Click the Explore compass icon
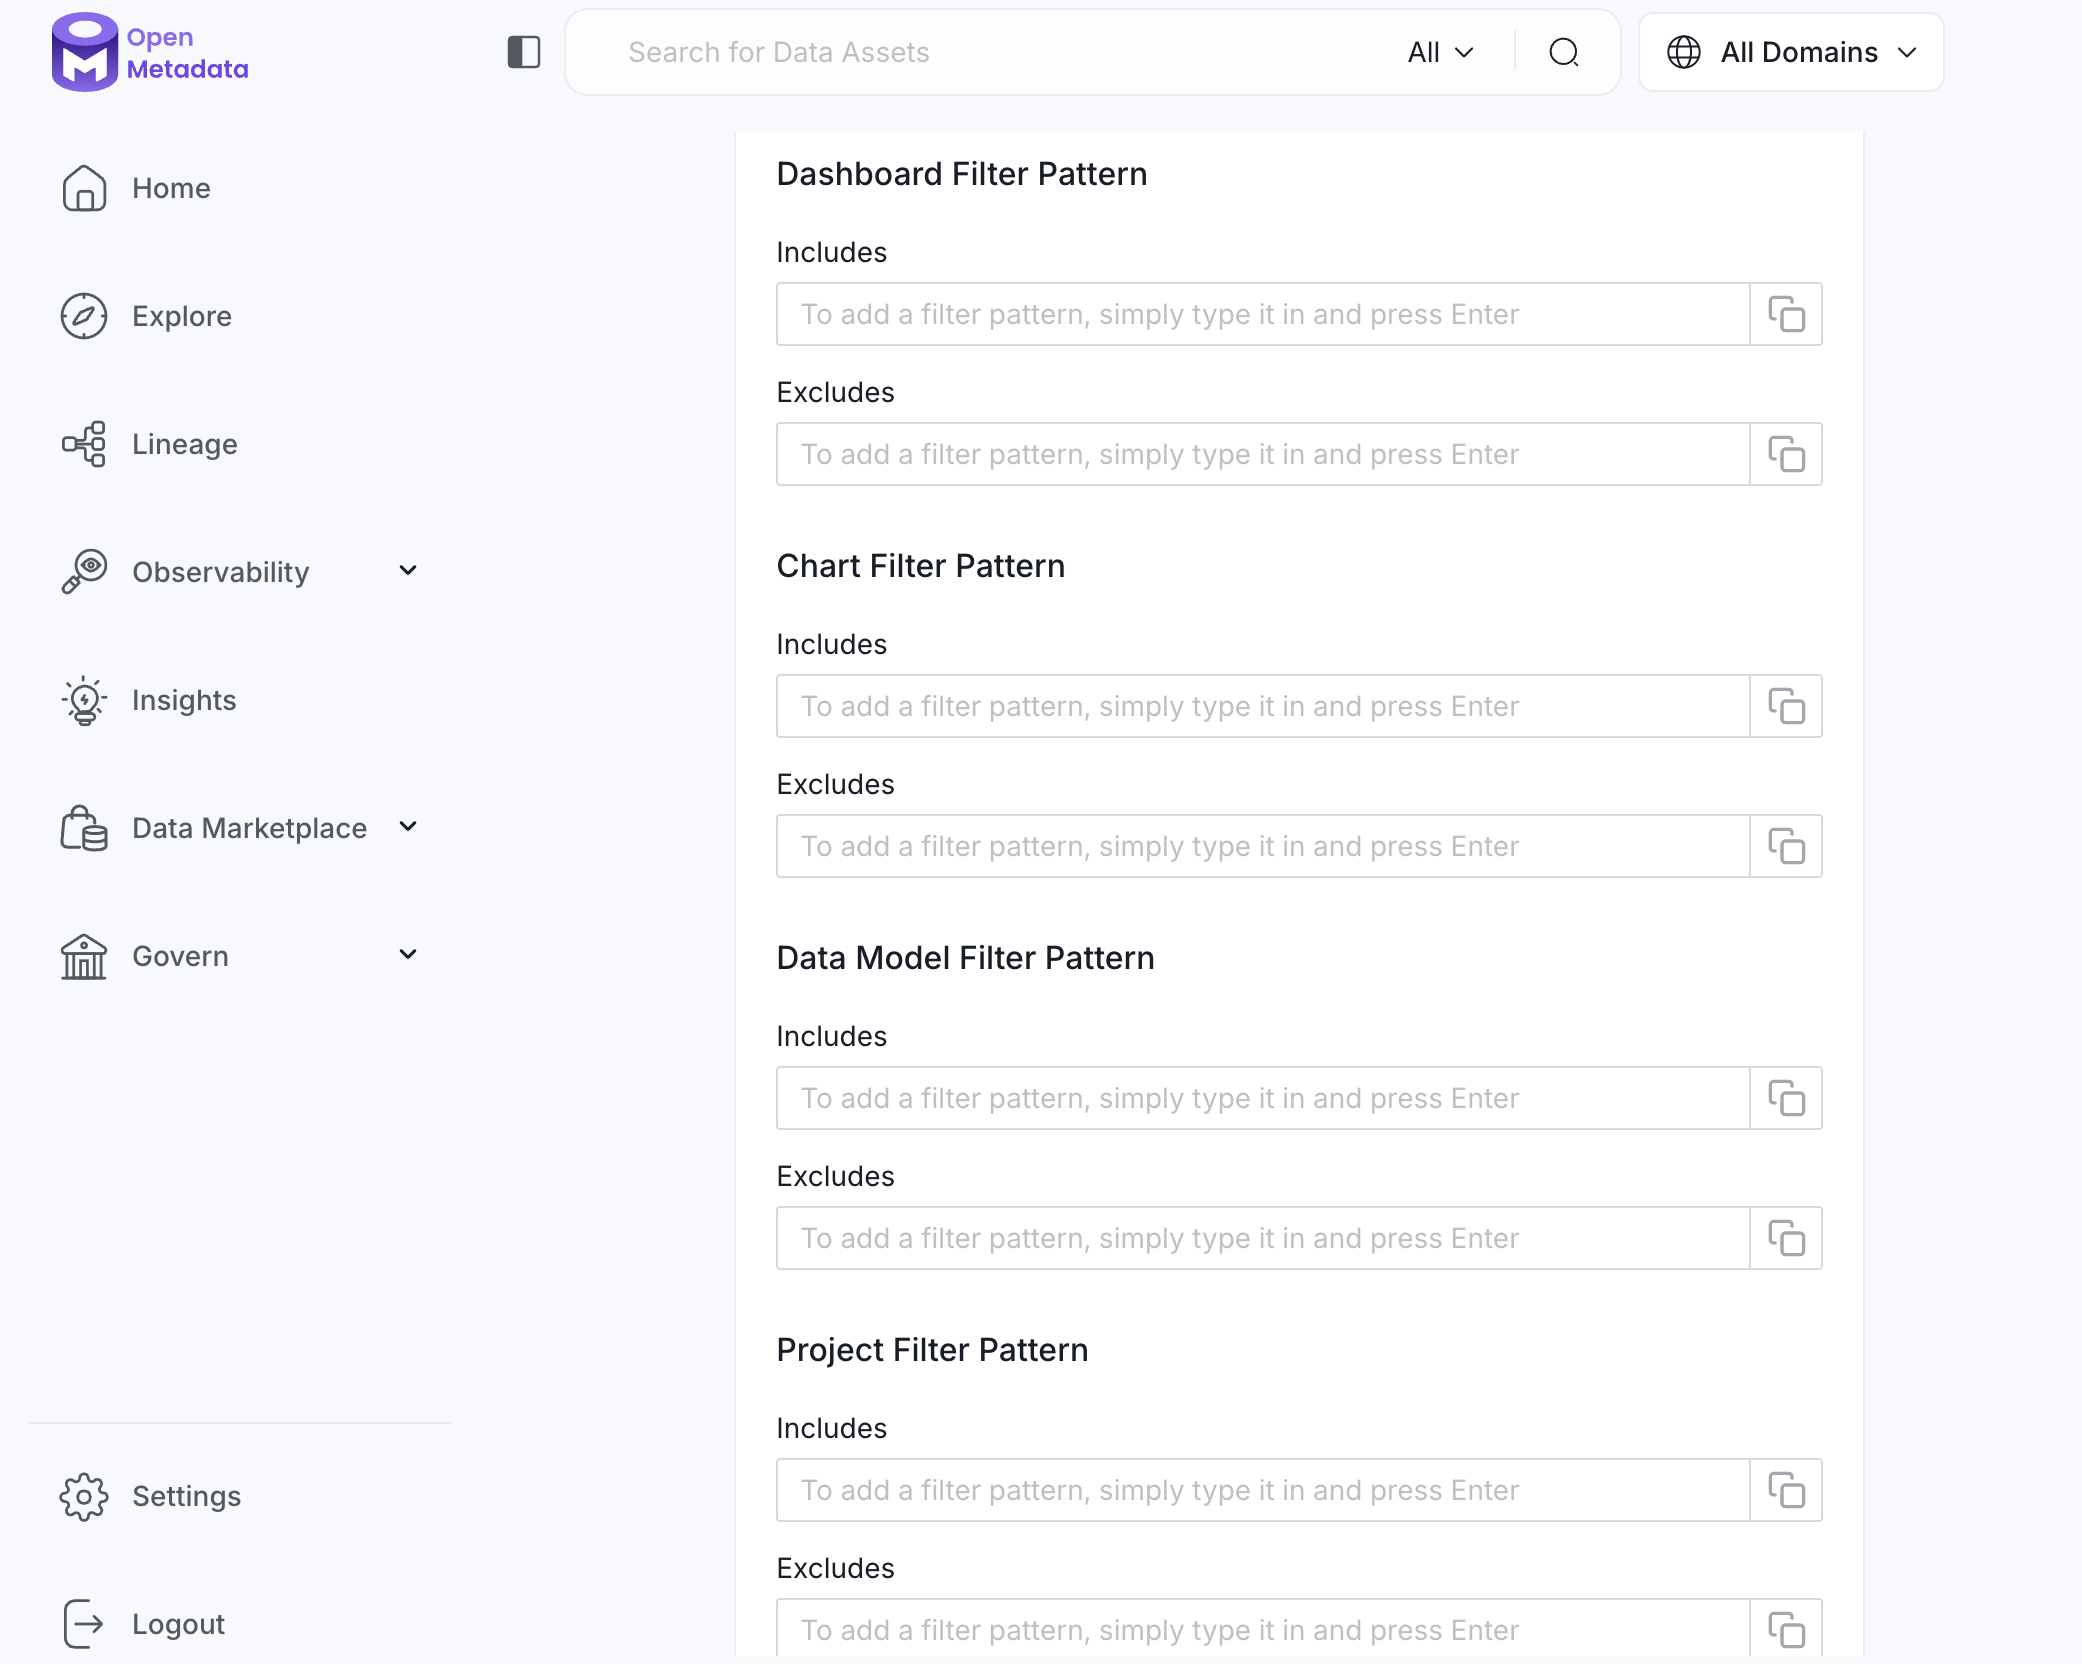Screen dimensions: 2082x1664 coord(84,316)
